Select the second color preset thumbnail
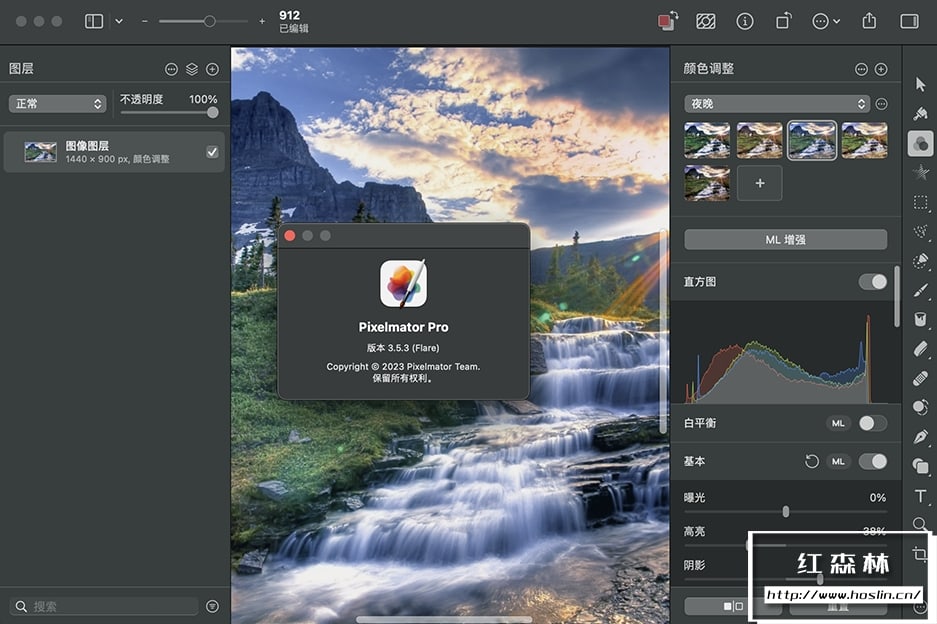This screenshot has width=937, height=624. (759, 140)
